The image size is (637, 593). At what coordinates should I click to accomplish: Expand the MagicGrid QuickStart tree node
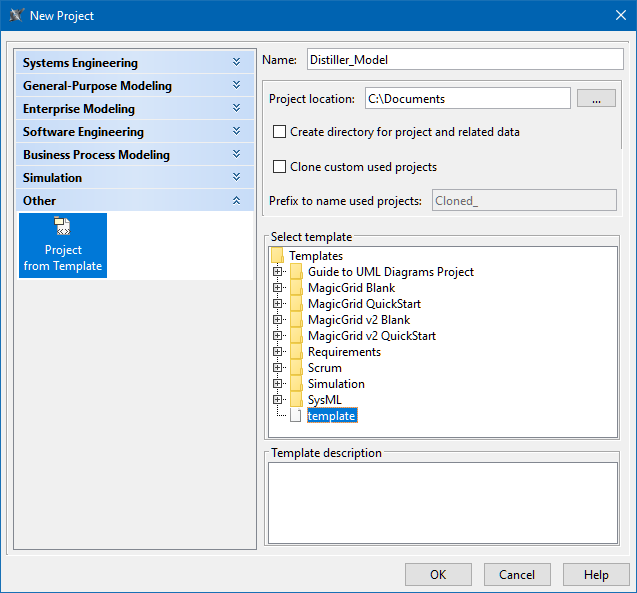tap(278, 304)
